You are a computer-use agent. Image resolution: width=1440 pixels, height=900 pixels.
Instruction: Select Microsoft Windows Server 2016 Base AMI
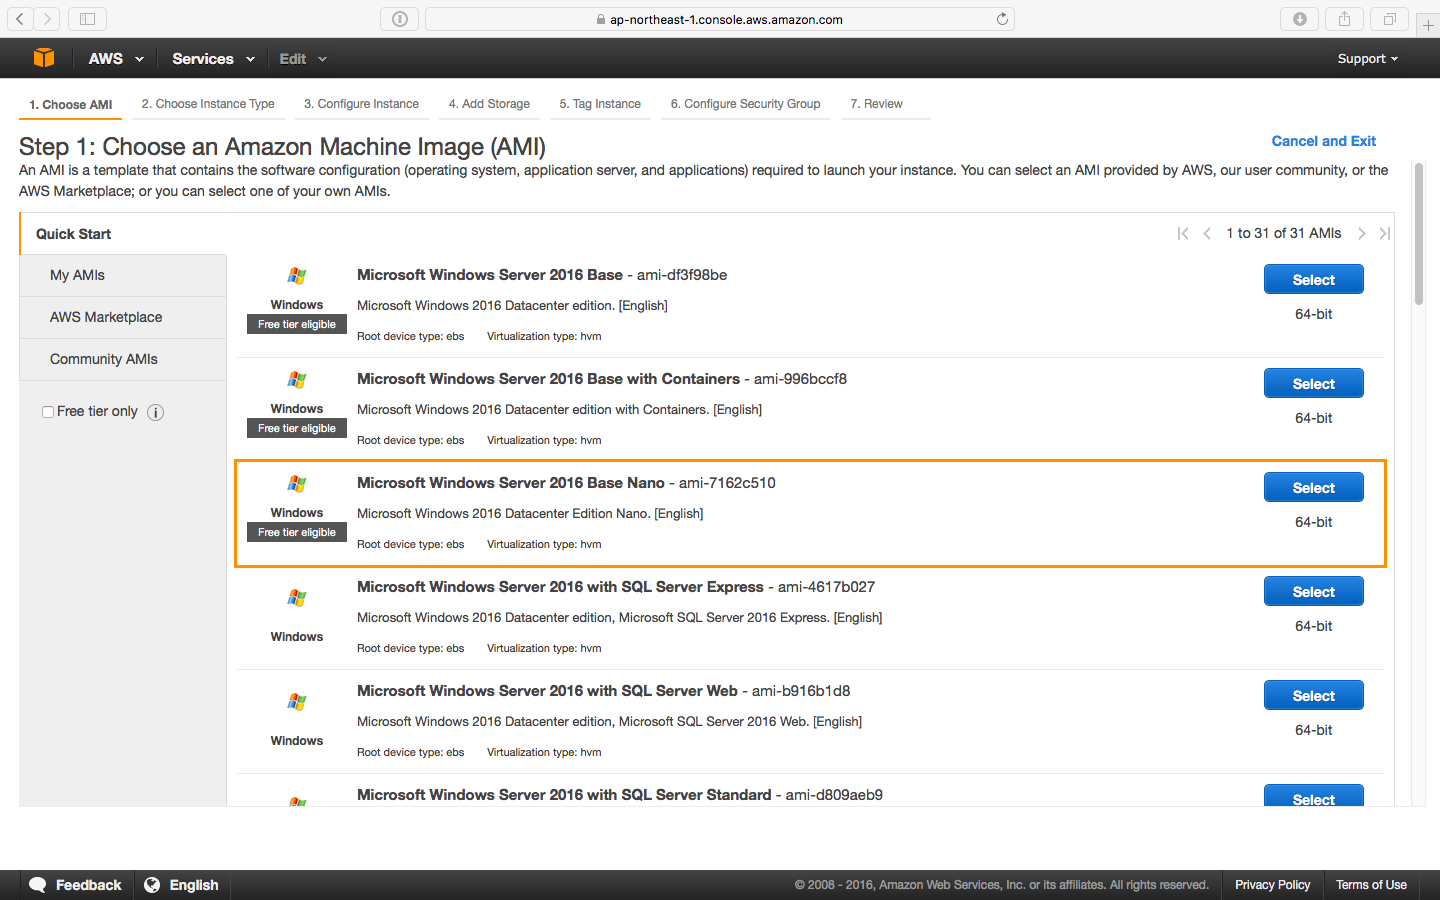point(1313,280)
